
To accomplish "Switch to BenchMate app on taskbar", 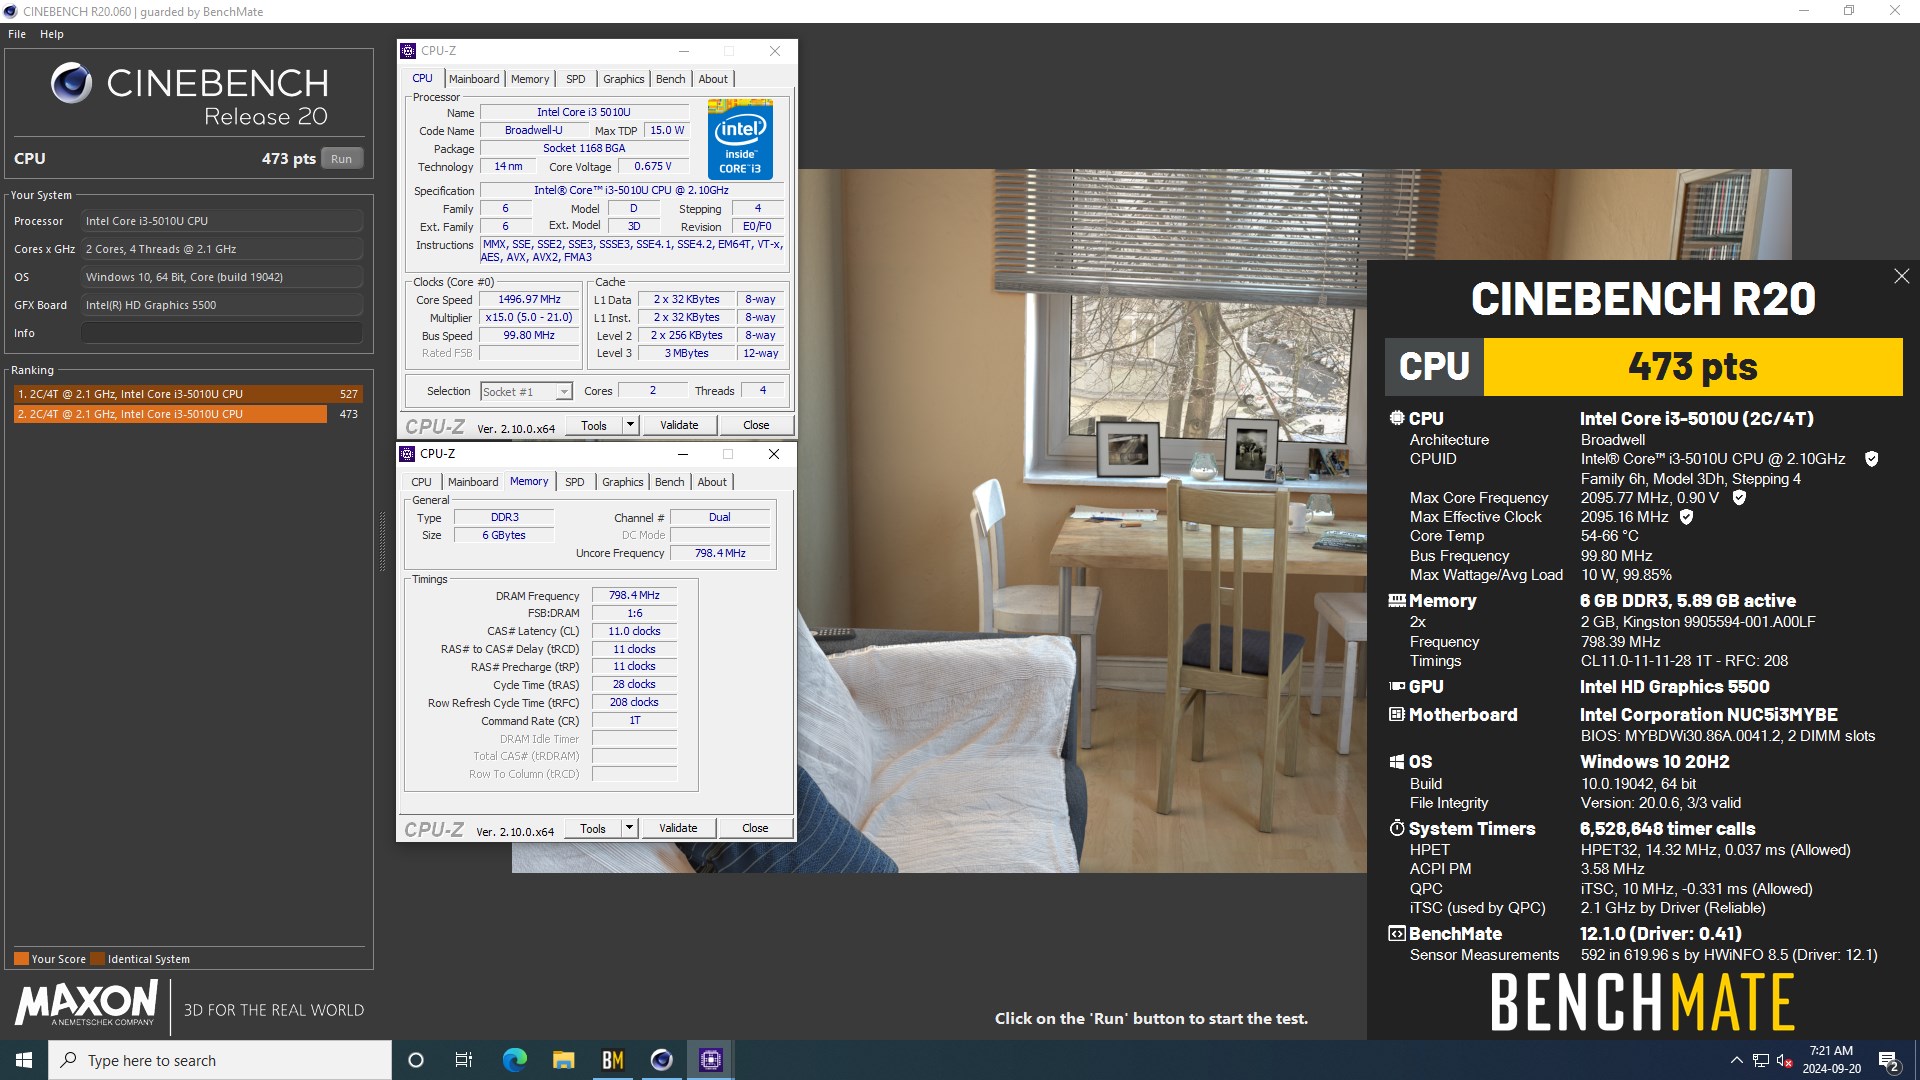I will [x=612, y=1060].
